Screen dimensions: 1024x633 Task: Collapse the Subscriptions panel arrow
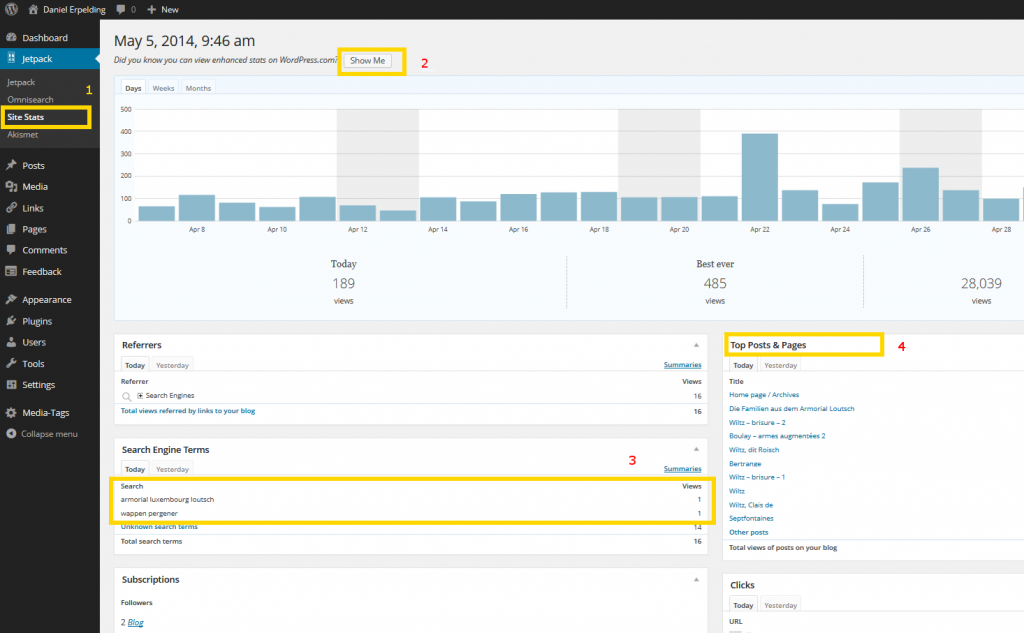[x=696, y=579]
